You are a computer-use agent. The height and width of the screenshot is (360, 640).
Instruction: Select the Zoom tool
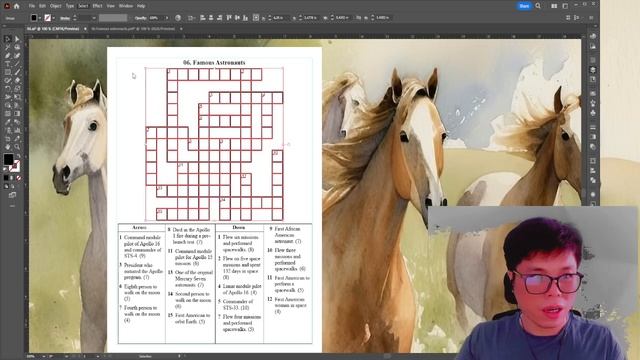point(17,146)
